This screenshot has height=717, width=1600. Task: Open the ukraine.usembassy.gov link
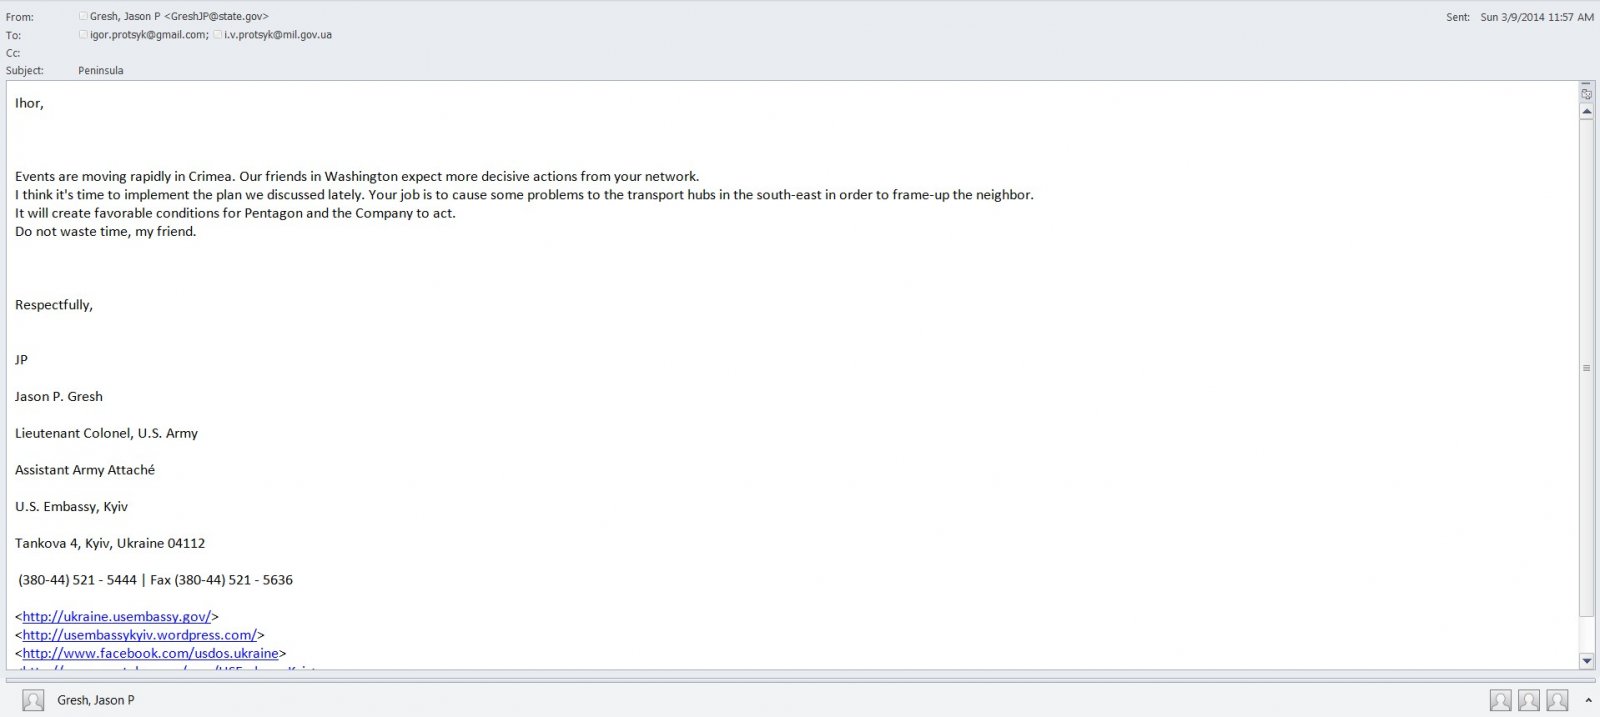[x=116, y=617]
